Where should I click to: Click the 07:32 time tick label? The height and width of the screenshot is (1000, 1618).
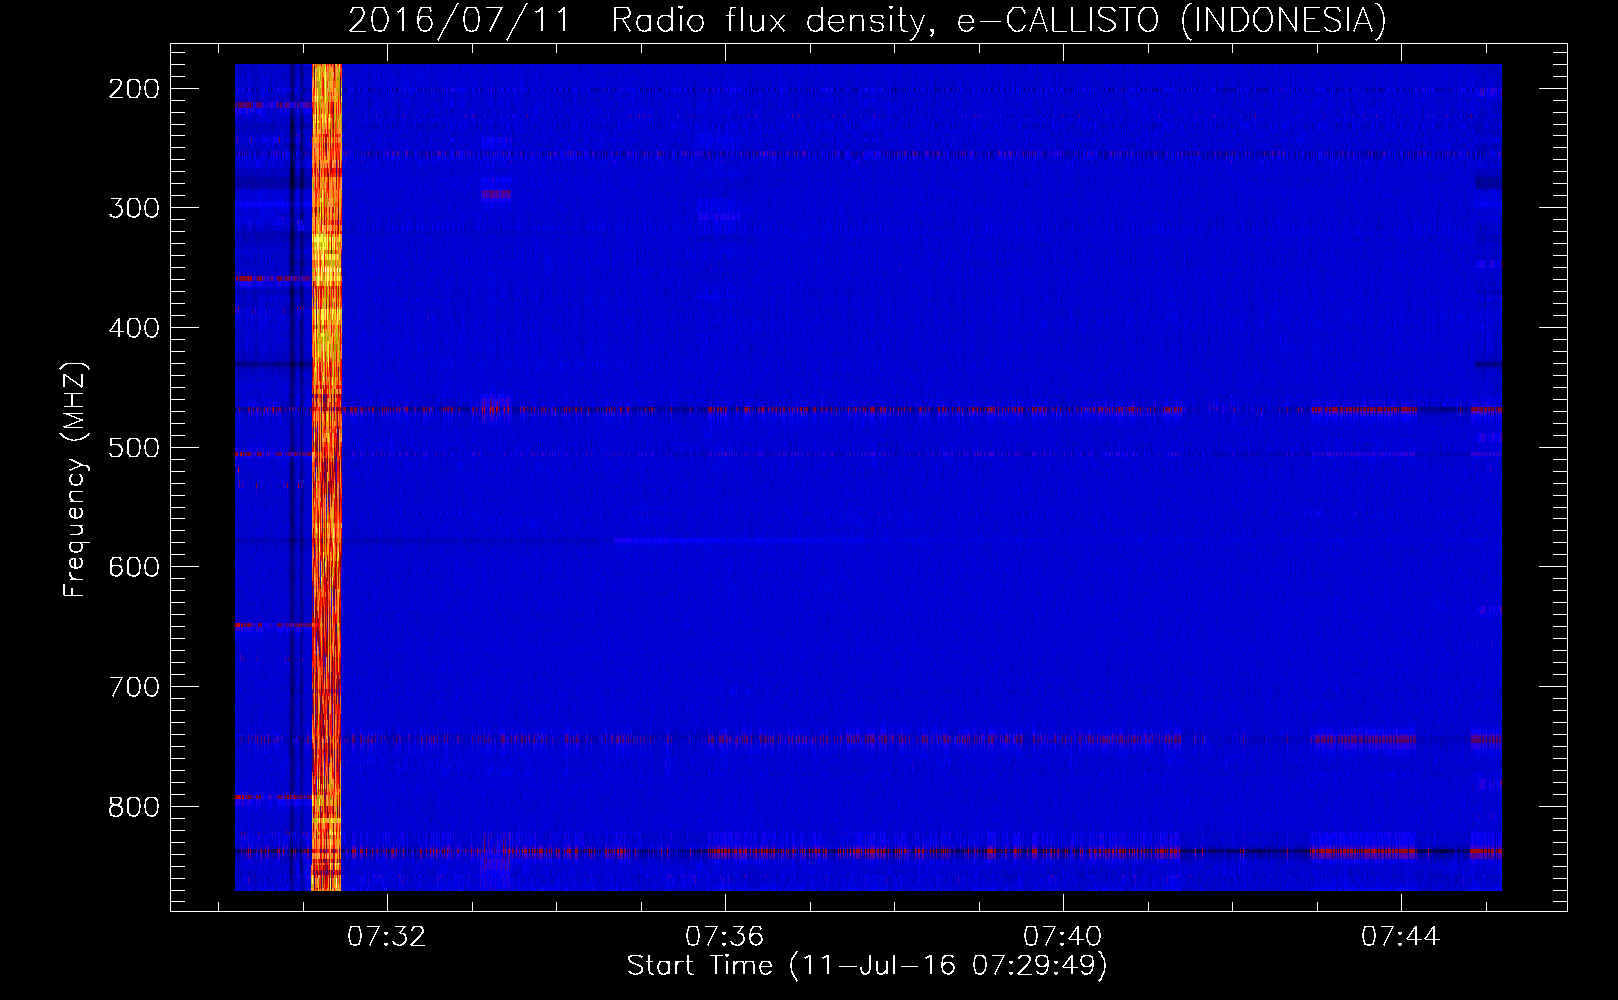pyautogui.click(x=386, y=936)
